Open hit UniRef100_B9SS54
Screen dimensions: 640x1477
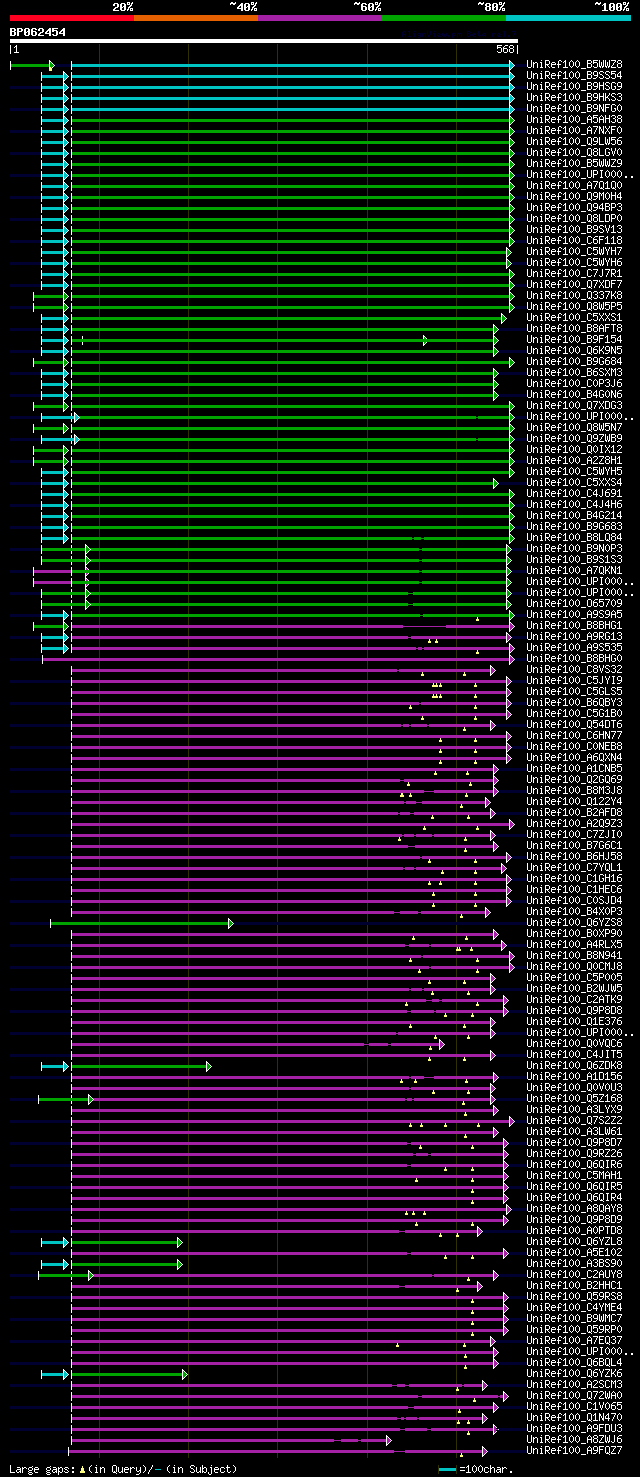(x=574, y=75)
